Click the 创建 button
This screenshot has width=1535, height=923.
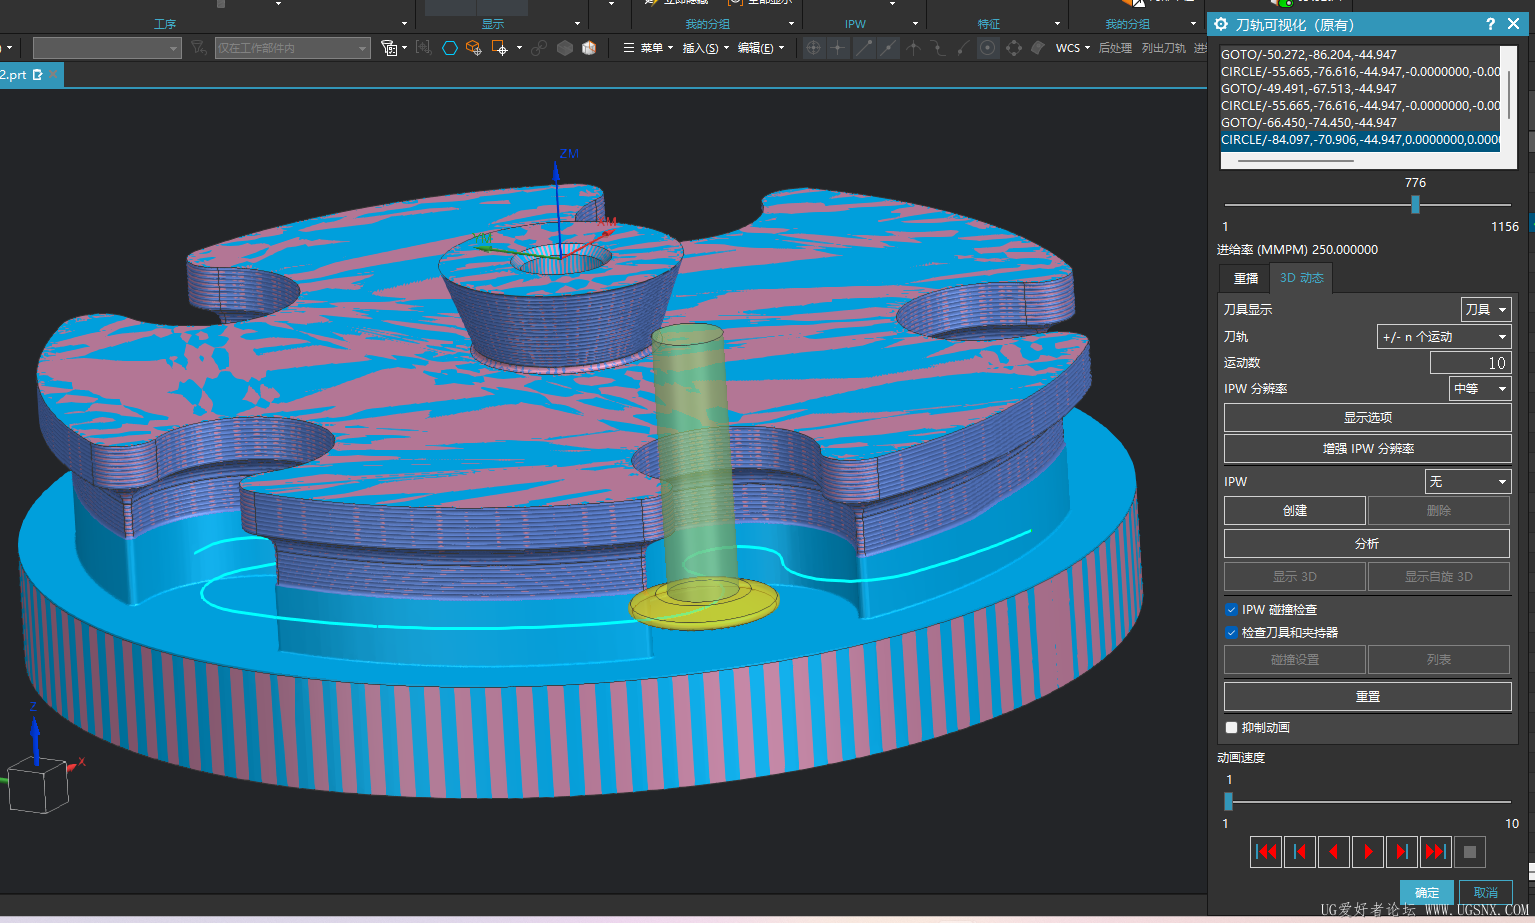click(1295, 511)
